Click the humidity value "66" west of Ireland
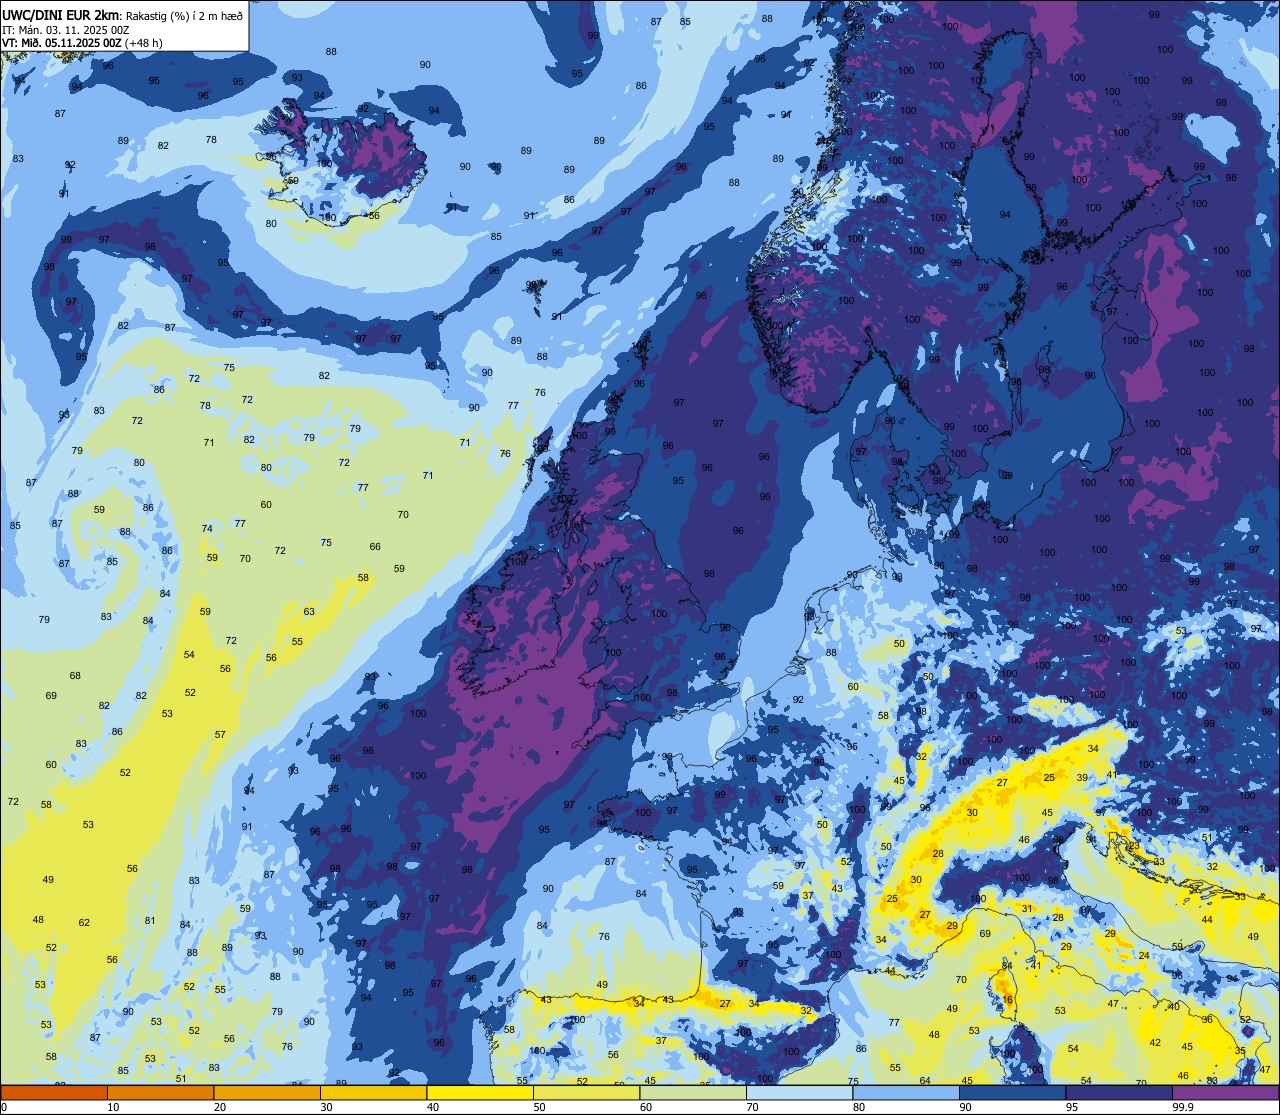The width and height of the screenshot is (1280, 1115). [x=375, y=547]
